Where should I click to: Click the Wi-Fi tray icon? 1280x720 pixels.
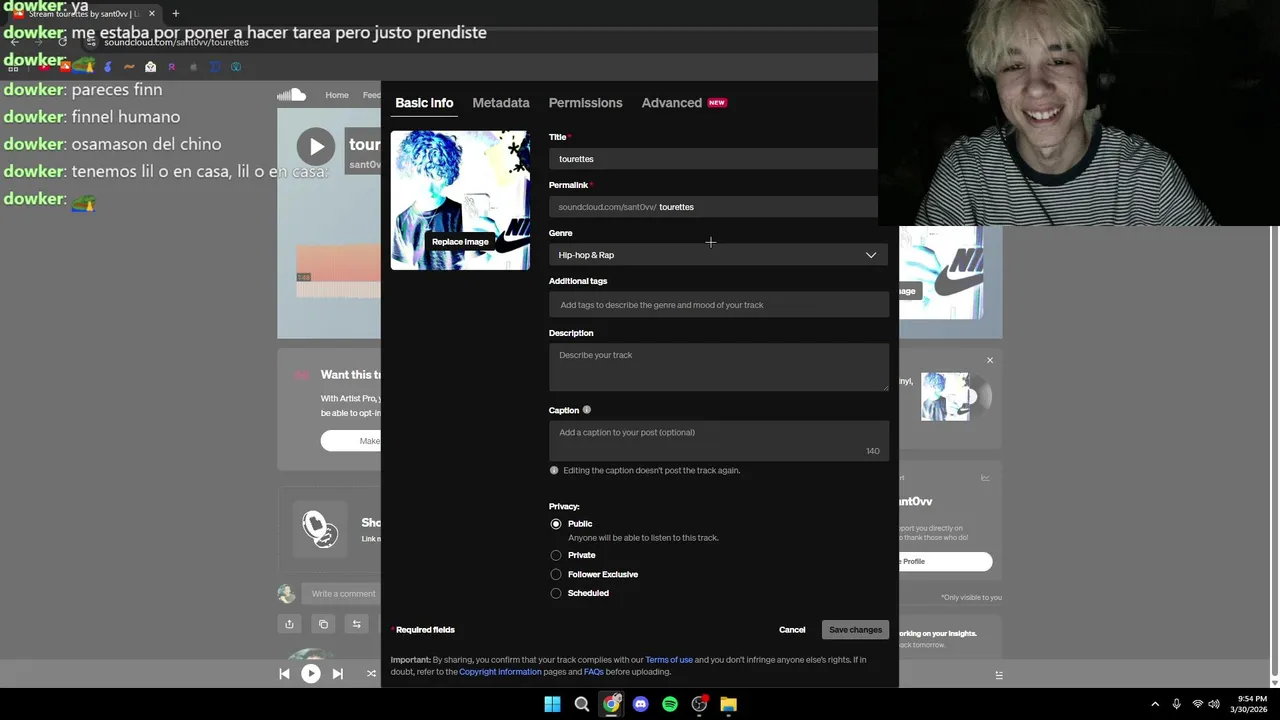click(1197, 704)
